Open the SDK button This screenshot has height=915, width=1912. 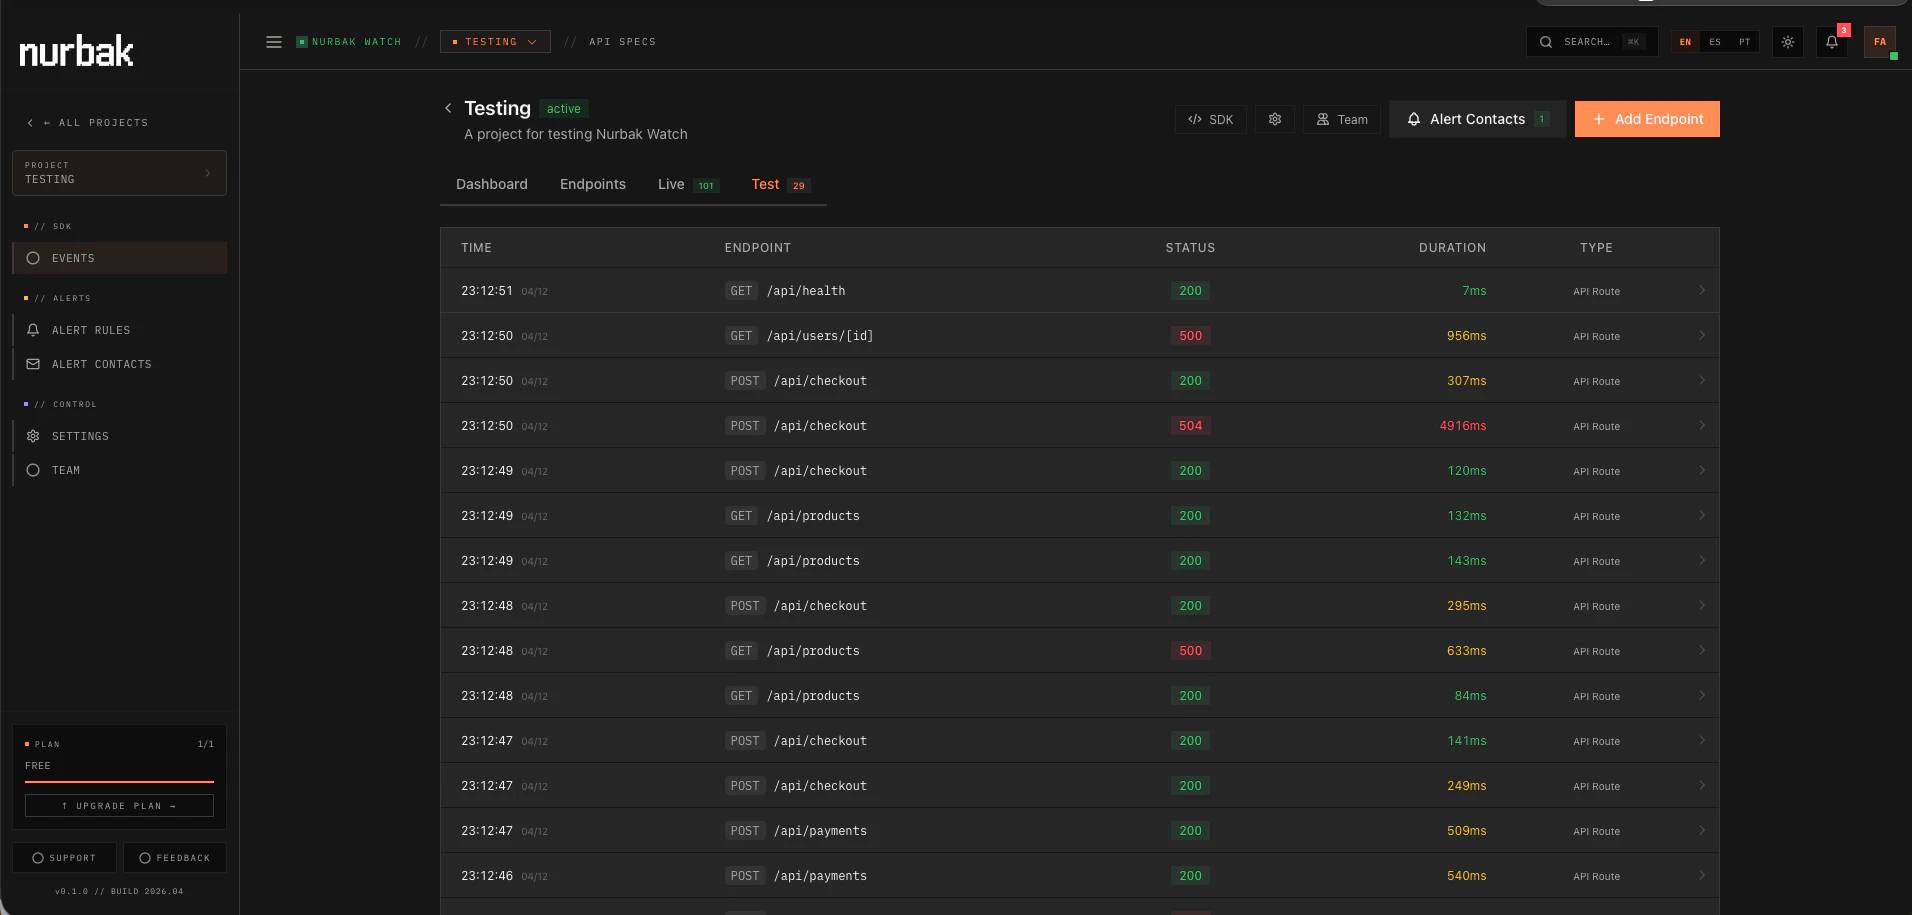1210,119
